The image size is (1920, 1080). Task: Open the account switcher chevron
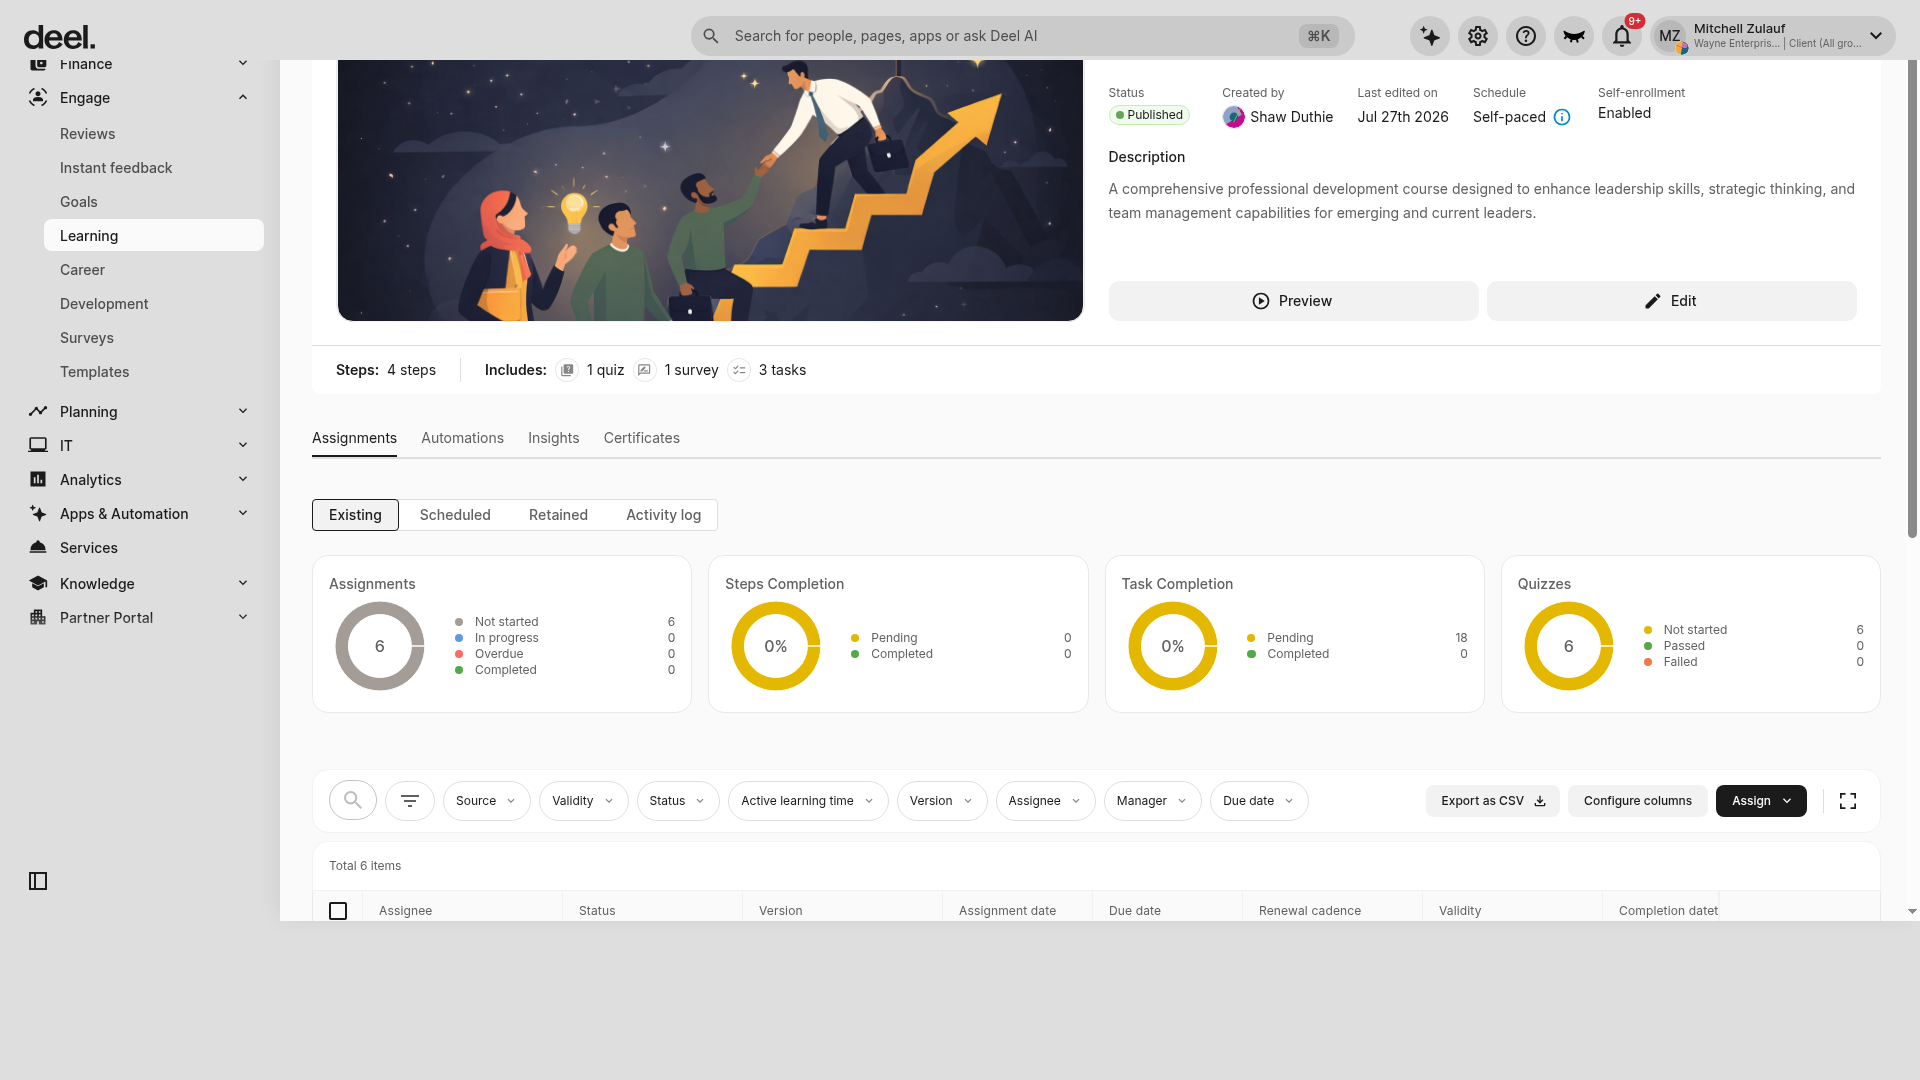1876,36
